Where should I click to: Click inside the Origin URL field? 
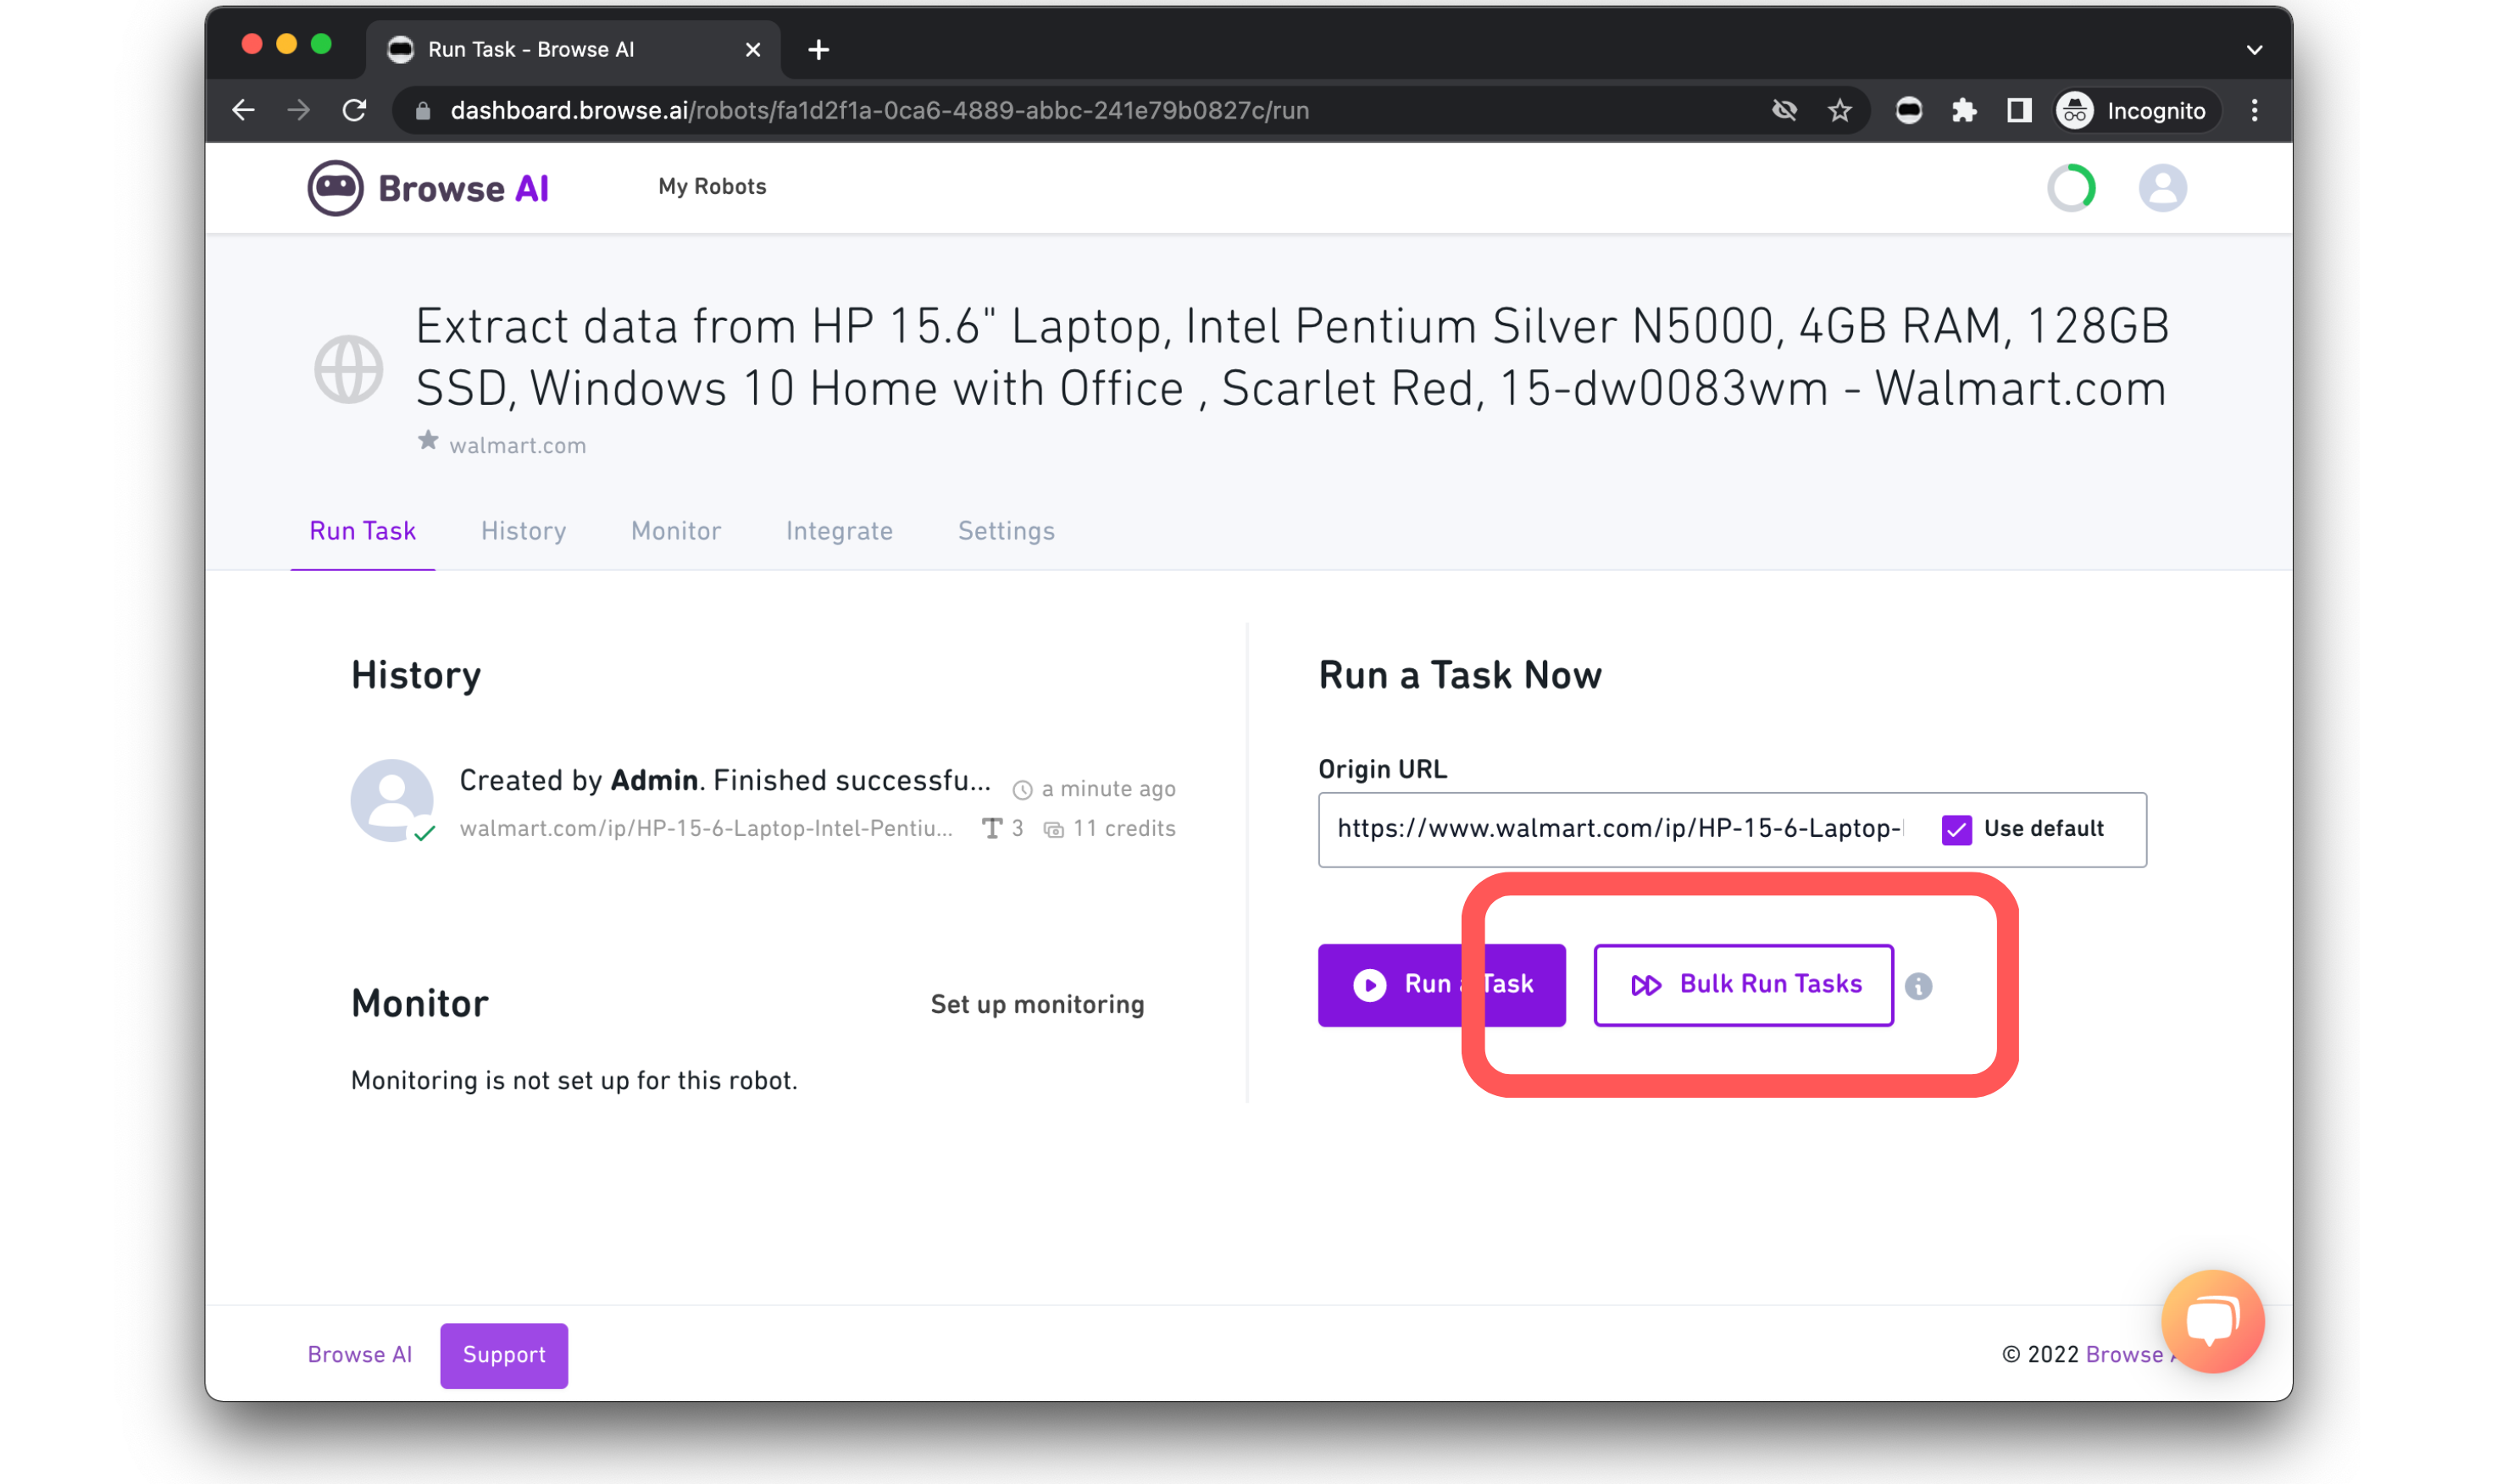(1620, 829)
